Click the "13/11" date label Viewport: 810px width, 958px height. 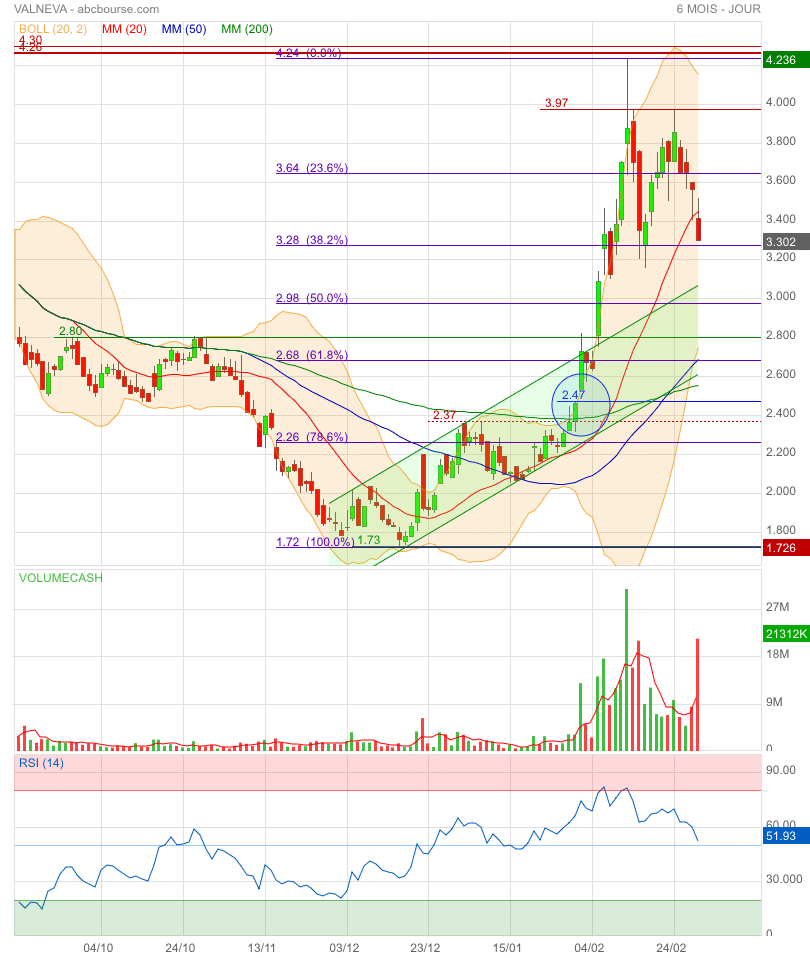tap(261, 948)
